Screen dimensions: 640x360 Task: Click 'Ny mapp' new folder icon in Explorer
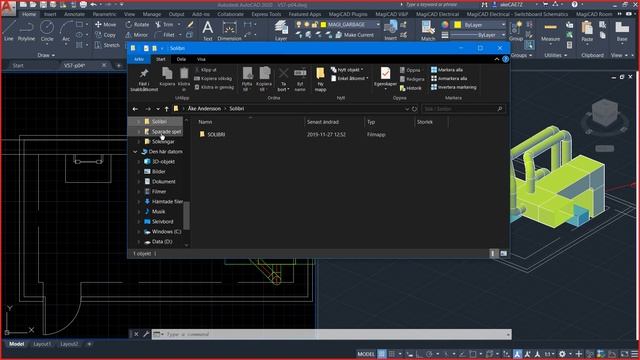point(320,80)
